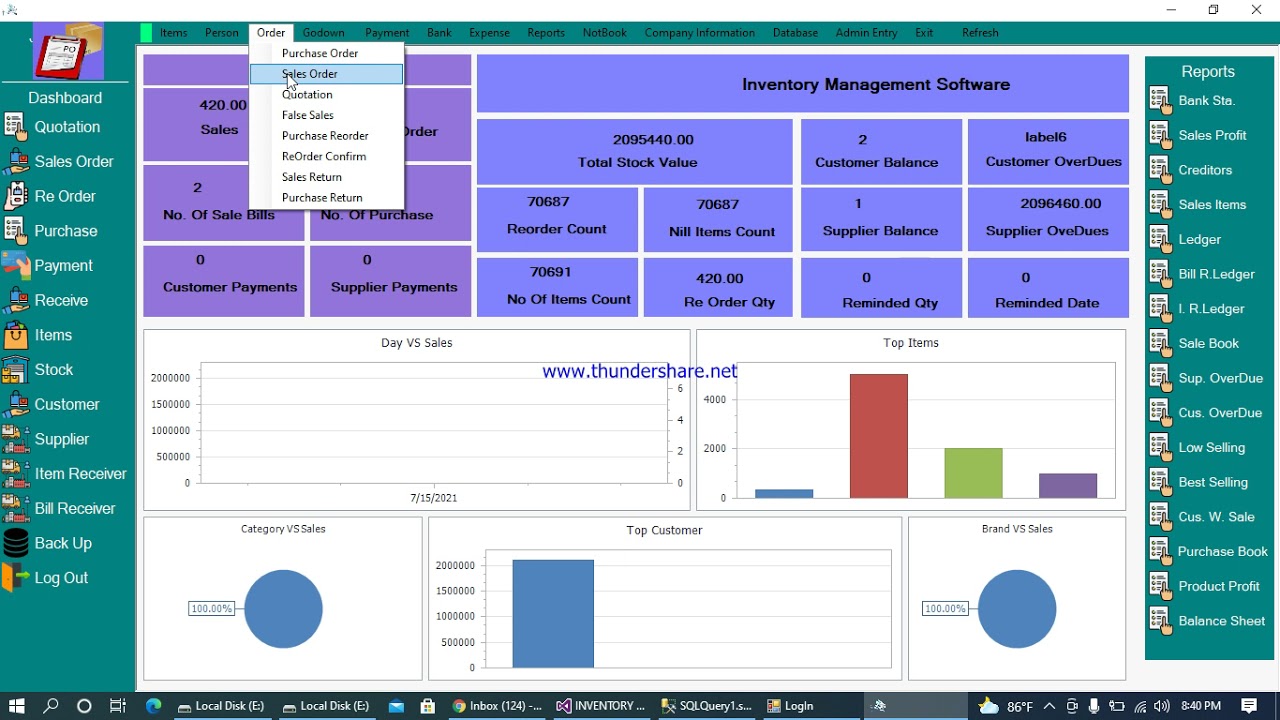Click the Dashboard logo icon
Viewport: 1280px width, 720px height.
[68, 52]
